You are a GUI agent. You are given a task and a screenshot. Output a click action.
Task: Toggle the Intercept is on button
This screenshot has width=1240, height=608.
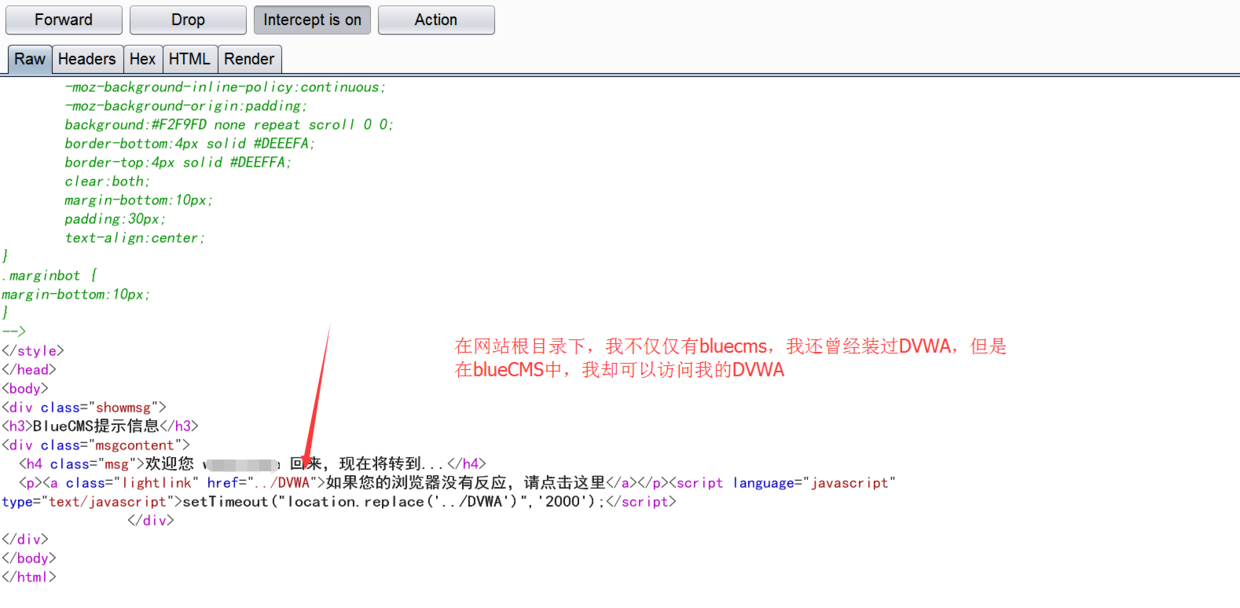[x=312, y=20]
